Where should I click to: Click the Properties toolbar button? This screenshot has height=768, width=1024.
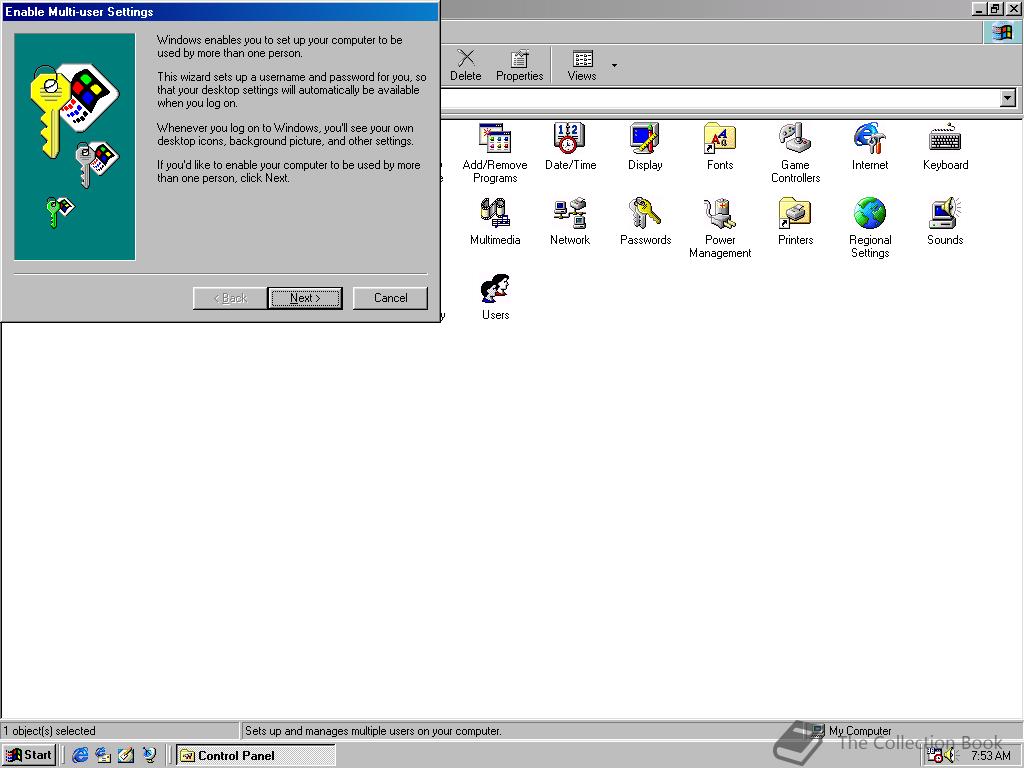pos(519,65)
